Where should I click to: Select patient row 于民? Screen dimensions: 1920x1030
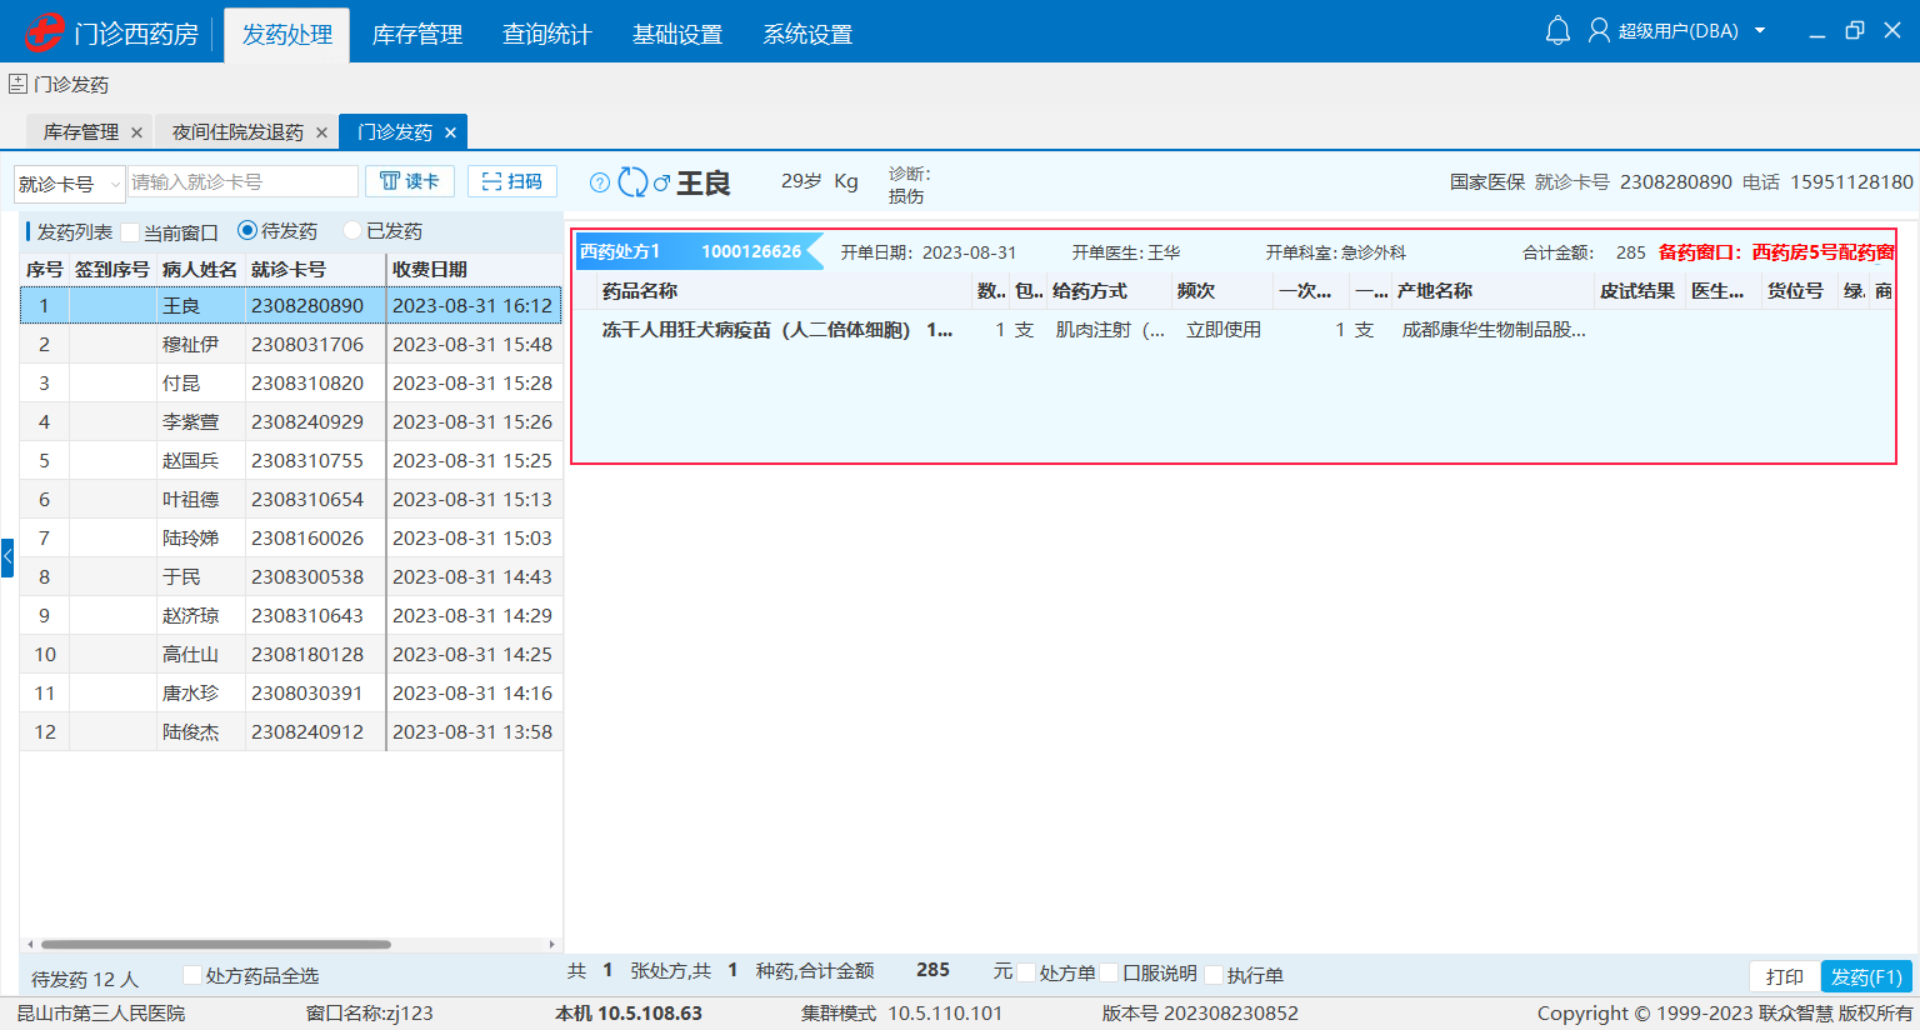pyautogui.click(x=290, y=577)
